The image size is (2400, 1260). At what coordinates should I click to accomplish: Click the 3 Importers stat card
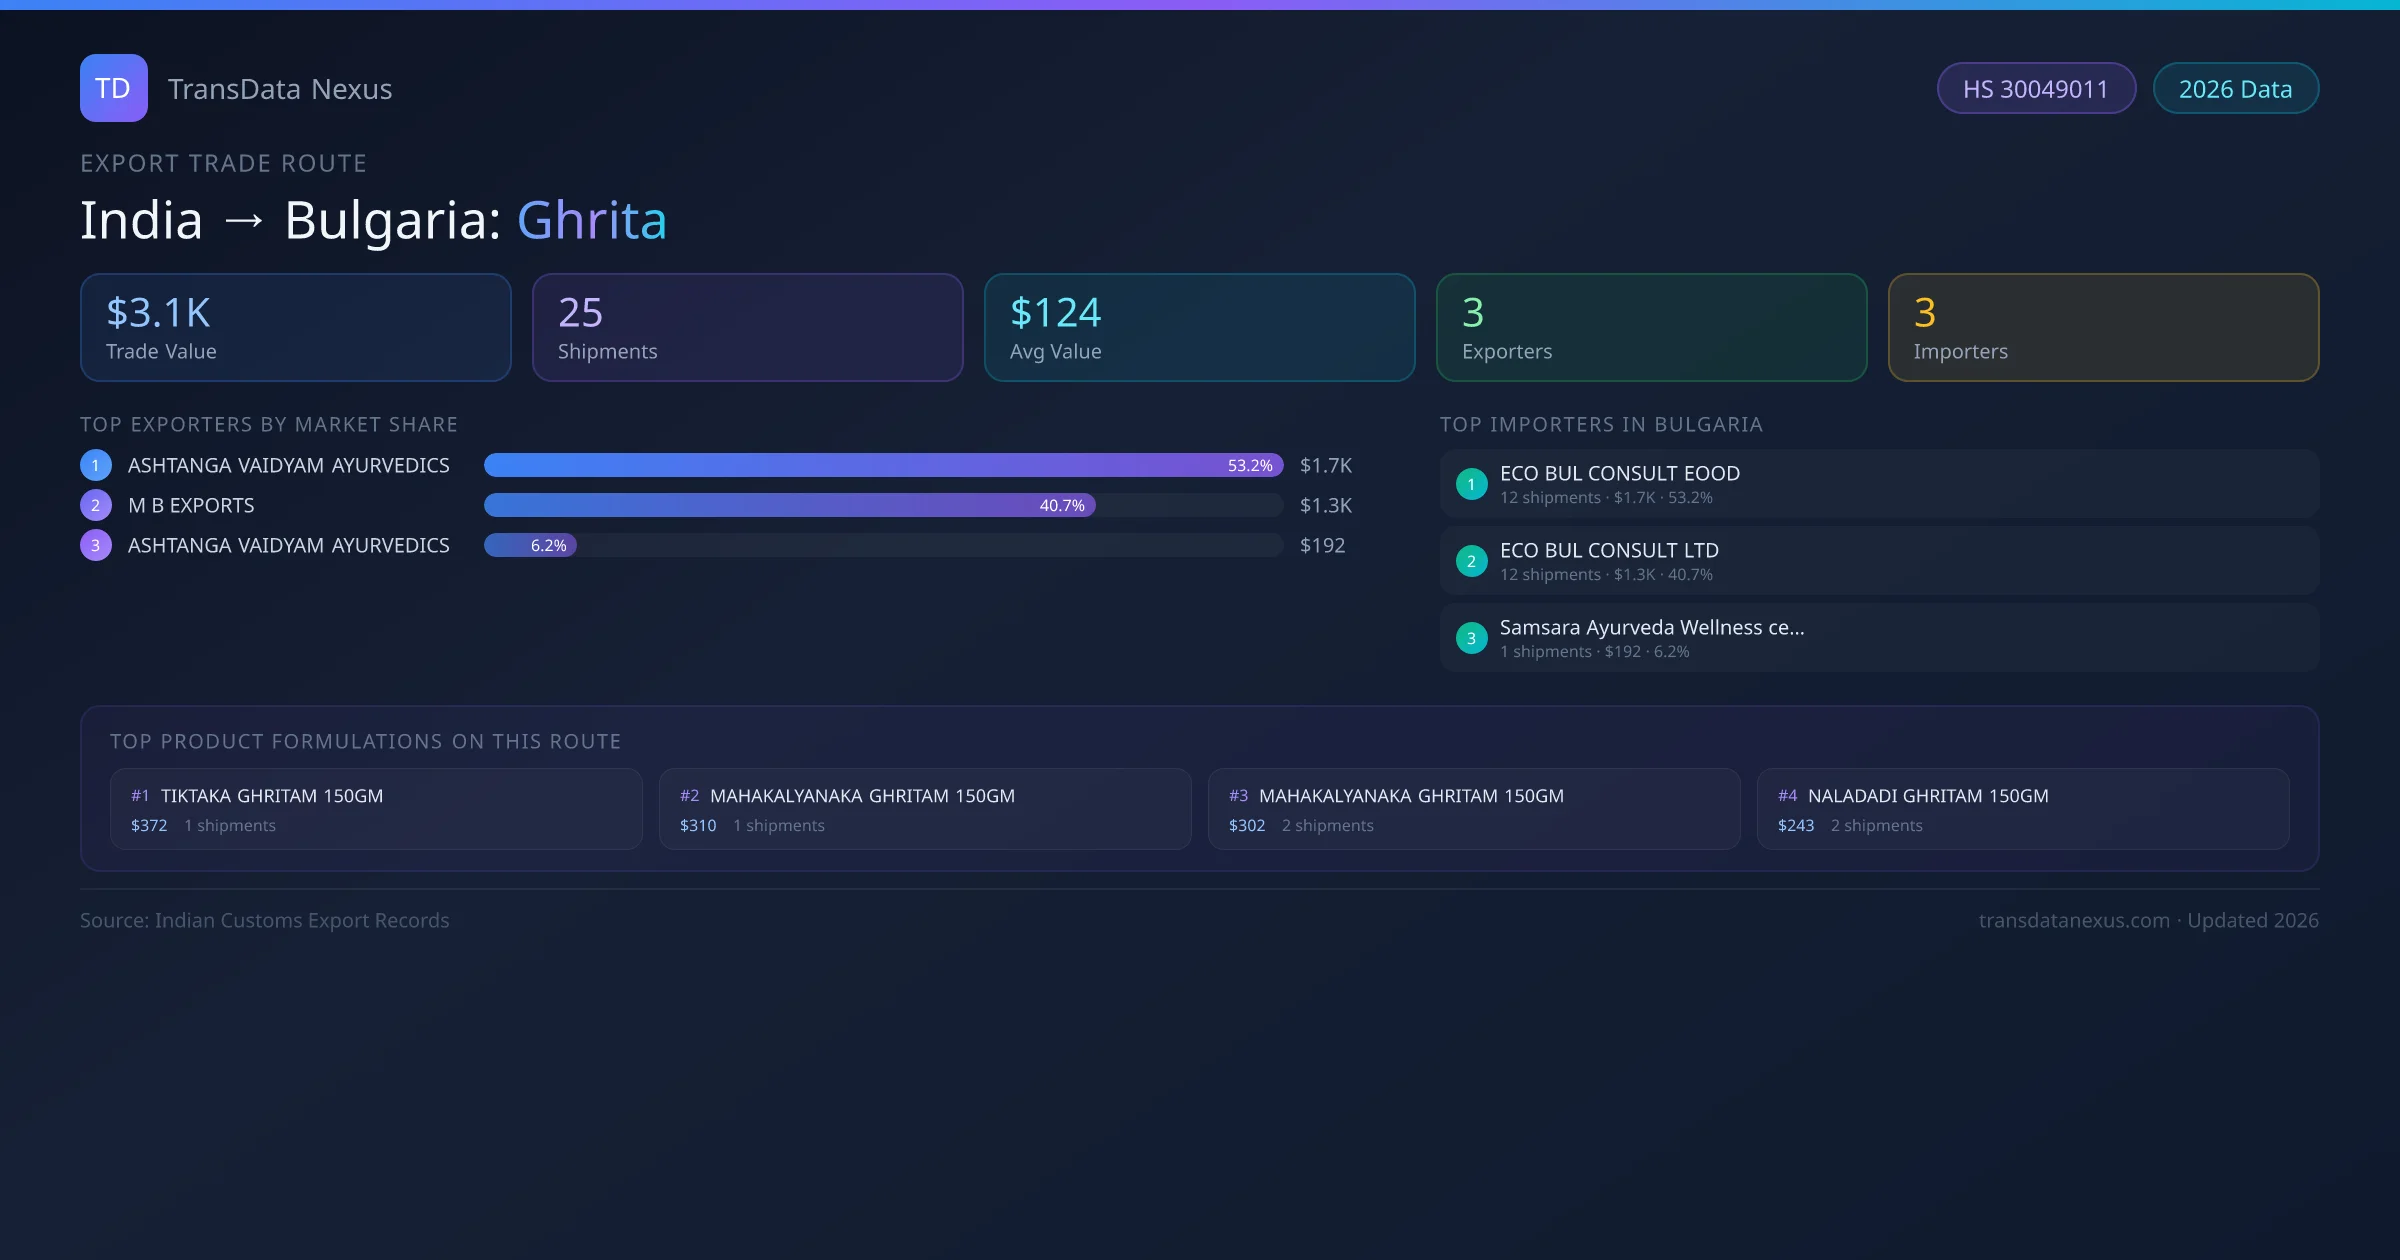point(2103,328)
